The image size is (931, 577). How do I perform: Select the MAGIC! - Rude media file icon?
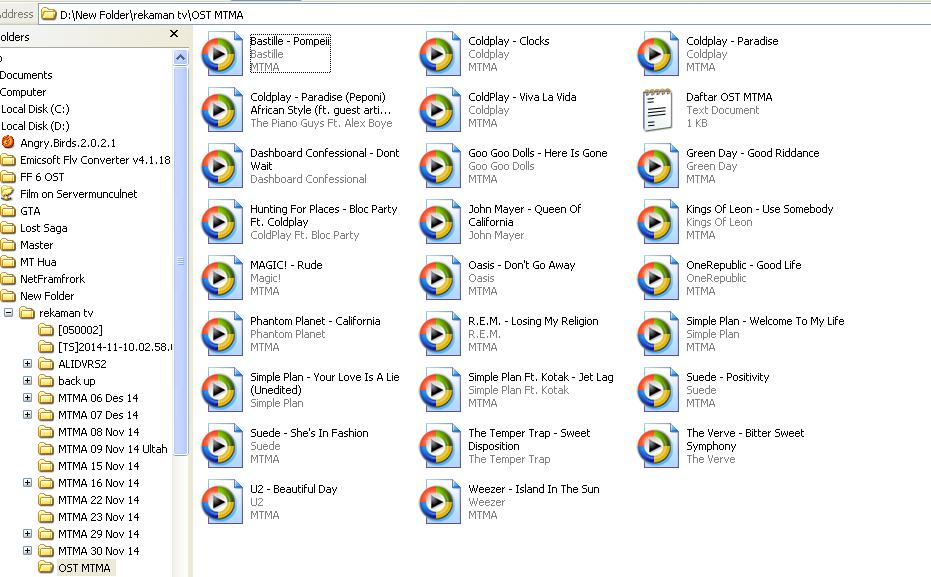221,278
